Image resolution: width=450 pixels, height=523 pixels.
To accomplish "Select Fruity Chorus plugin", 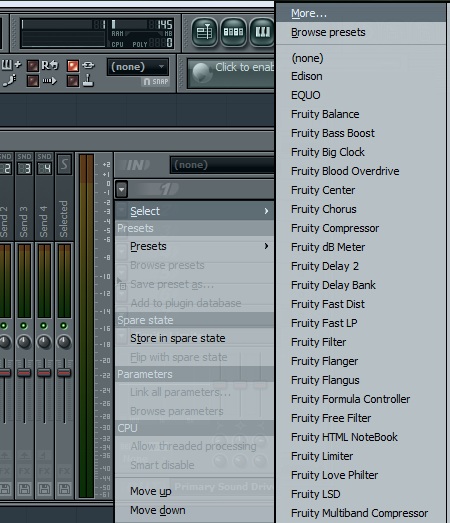I will click(361, 209).
